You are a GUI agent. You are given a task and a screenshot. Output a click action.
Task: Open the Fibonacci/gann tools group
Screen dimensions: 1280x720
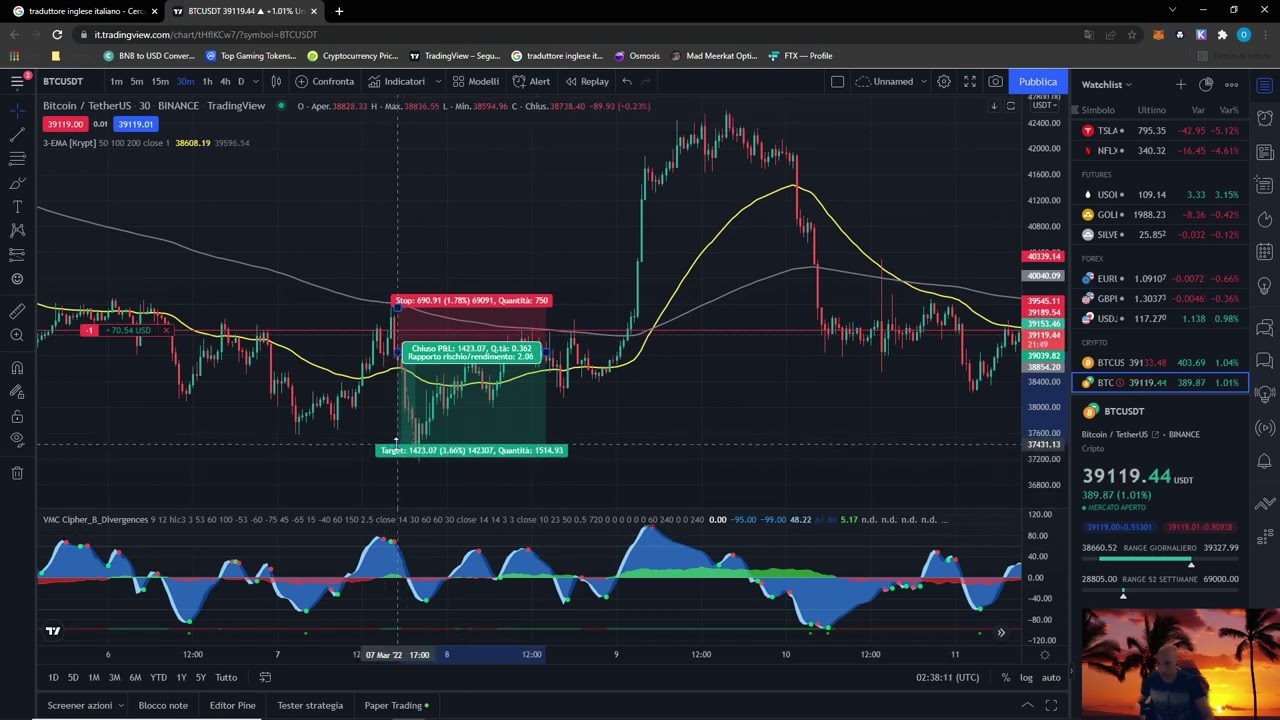tap(17, 158)
